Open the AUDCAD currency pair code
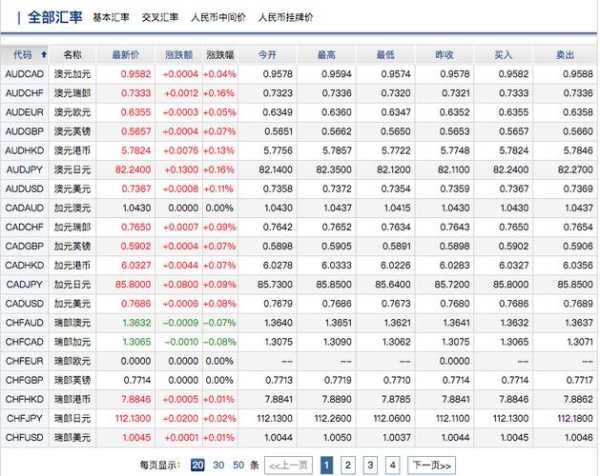Viewport: 600px width, 476px height. pyautogui.click(x=23, y=74)
